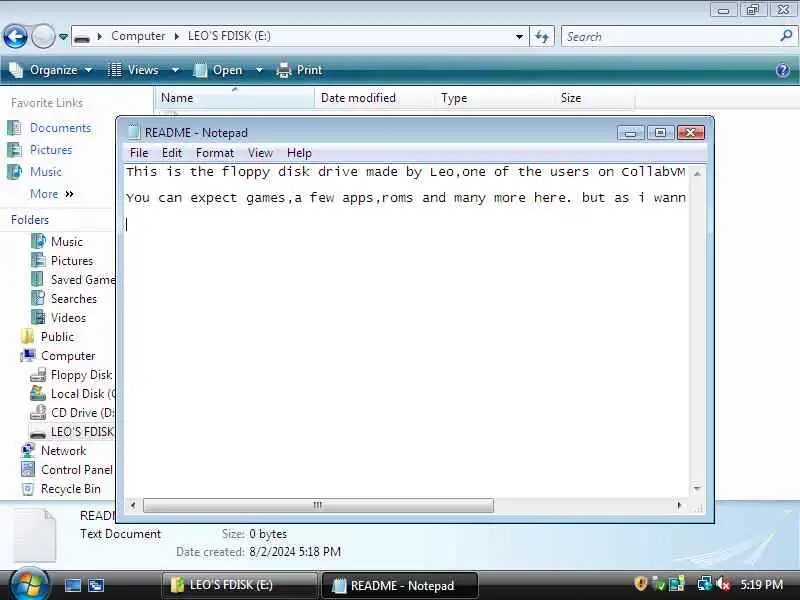Click the greyed Forward navigation arrow
The image size is (800, 600).
point(43,37)
